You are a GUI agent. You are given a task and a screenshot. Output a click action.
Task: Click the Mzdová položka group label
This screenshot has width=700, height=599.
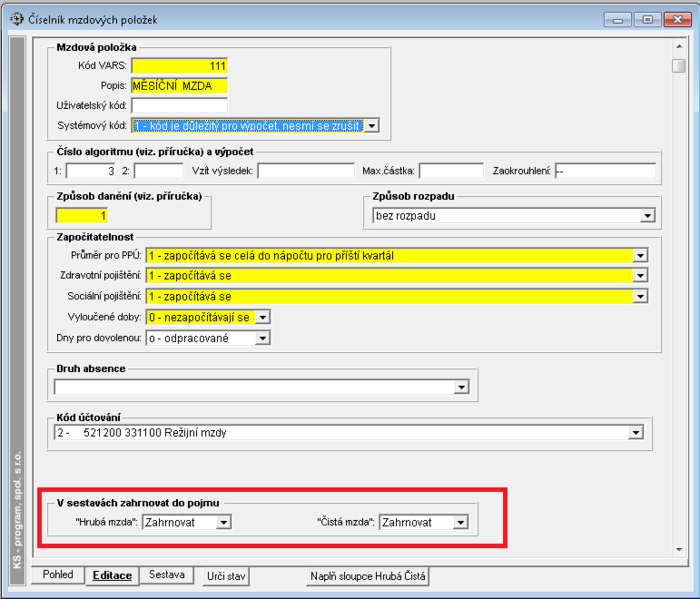(x=96, y=47)
